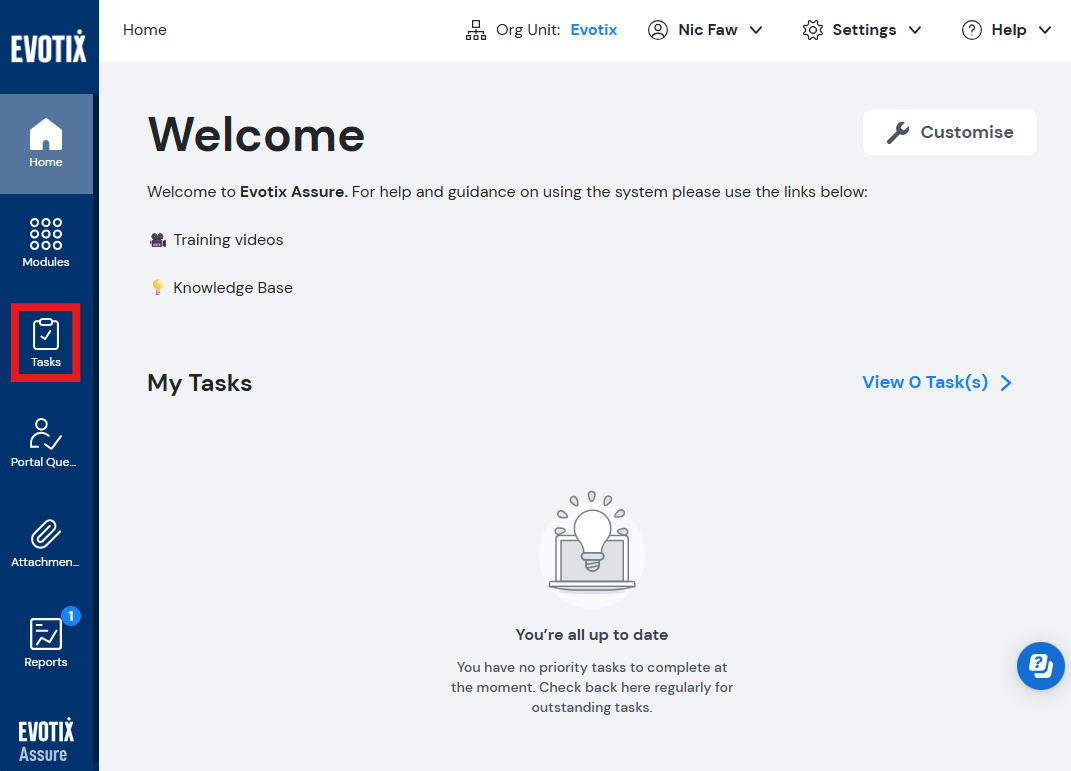Viewport: 1071px width, 771px height.
Task: Click the Knowledge Base lightbulb icon
Action: pyautogui.click(x=158, y=288)
